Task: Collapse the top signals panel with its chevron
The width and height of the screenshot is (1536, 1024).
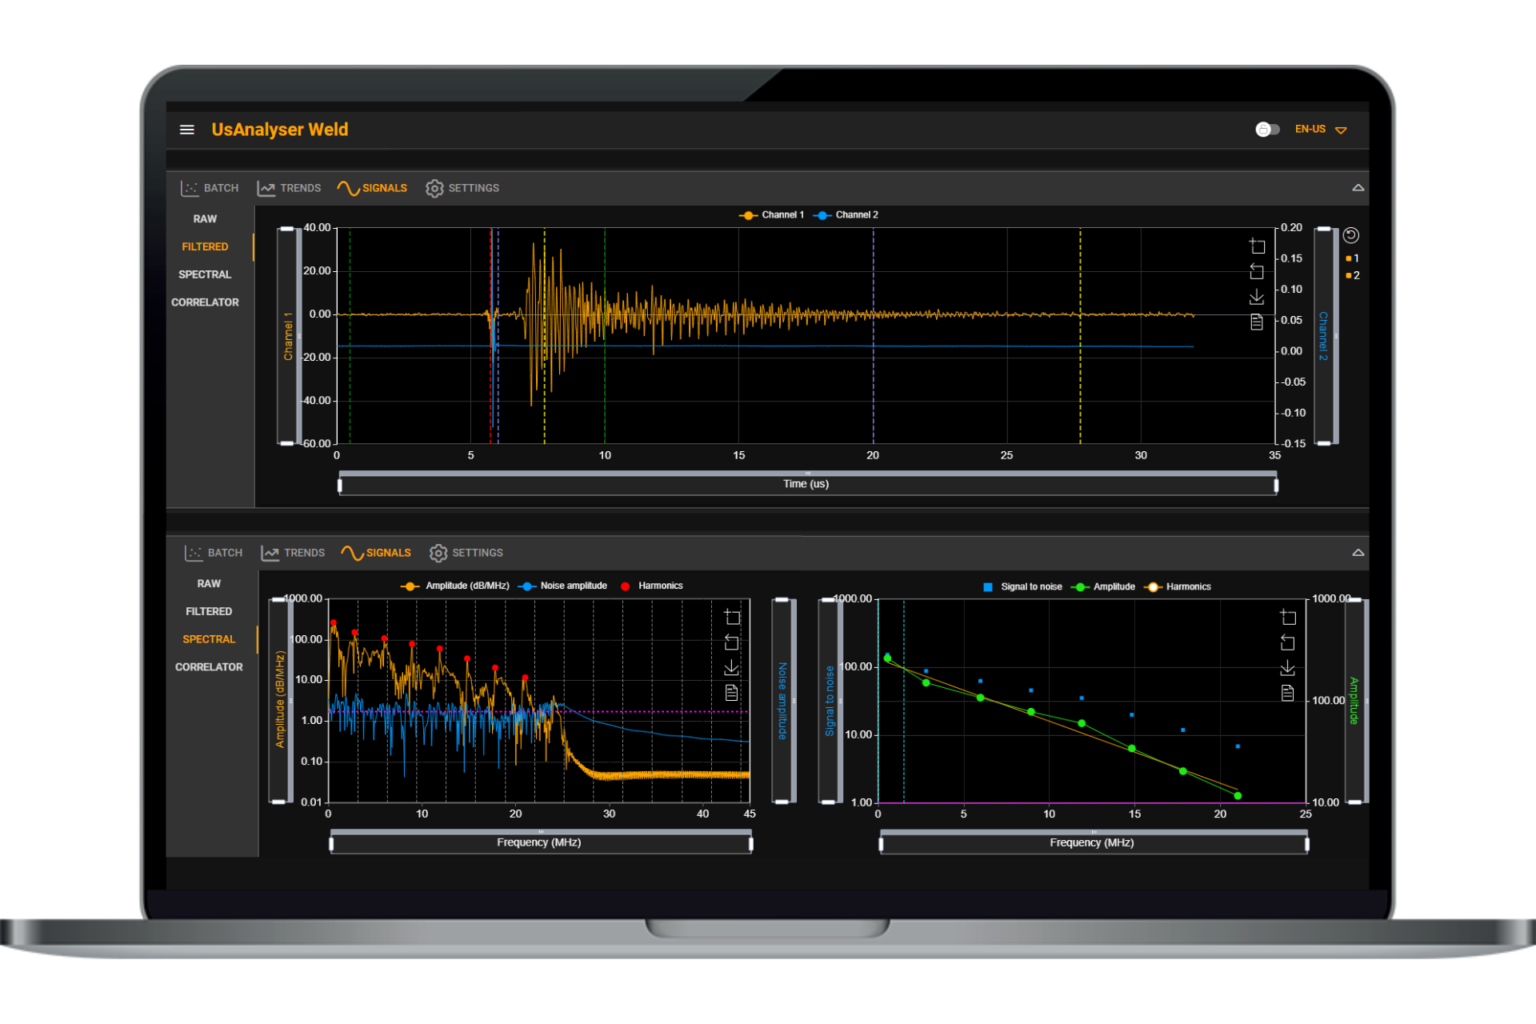Action: point(1358,187)
